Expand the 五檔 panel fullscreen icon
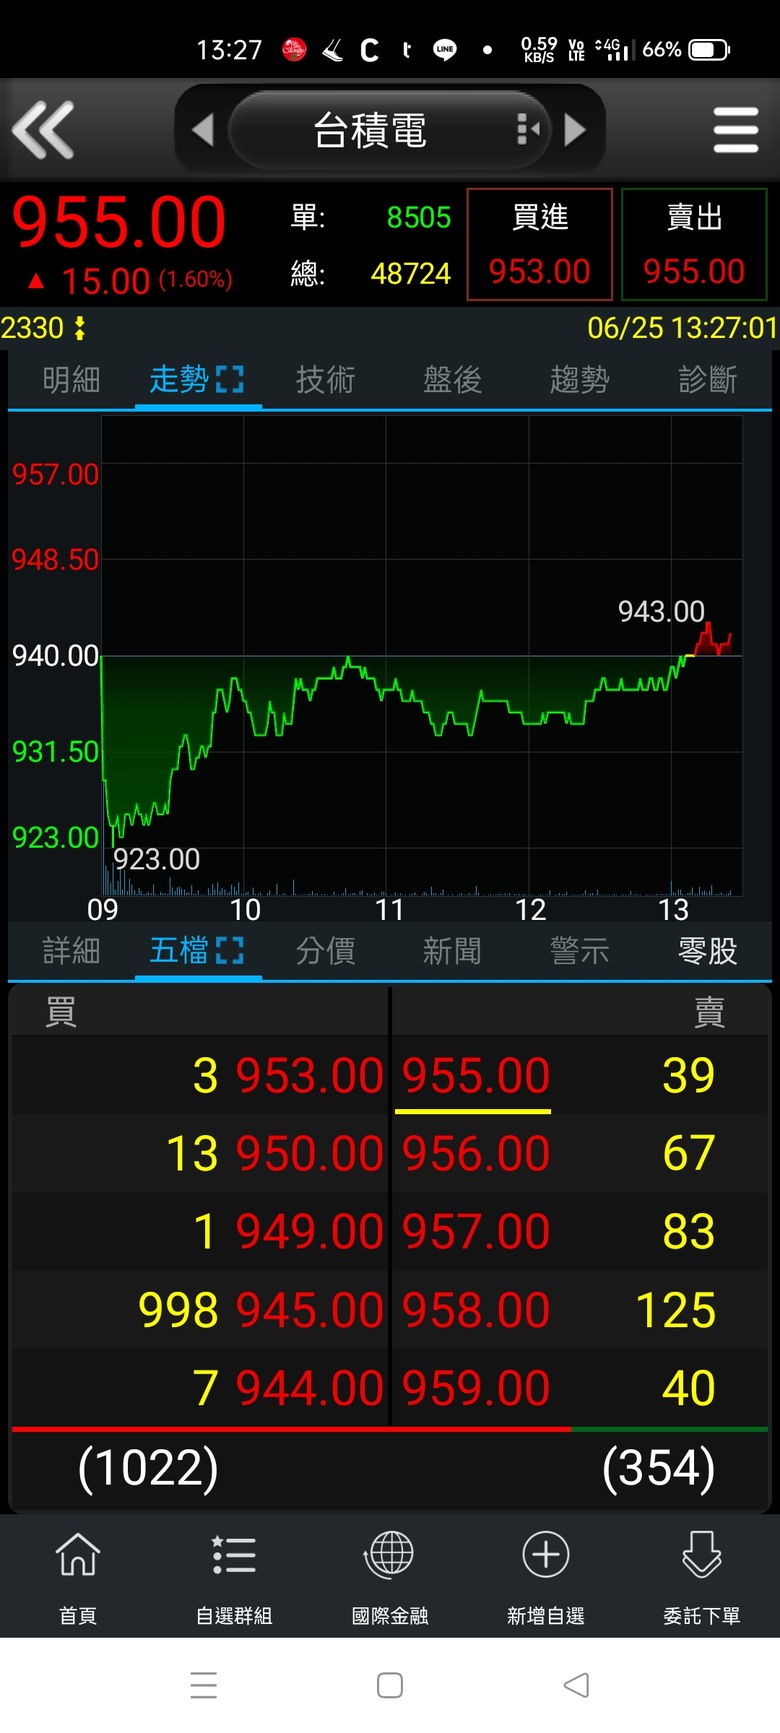 (230, 950)
